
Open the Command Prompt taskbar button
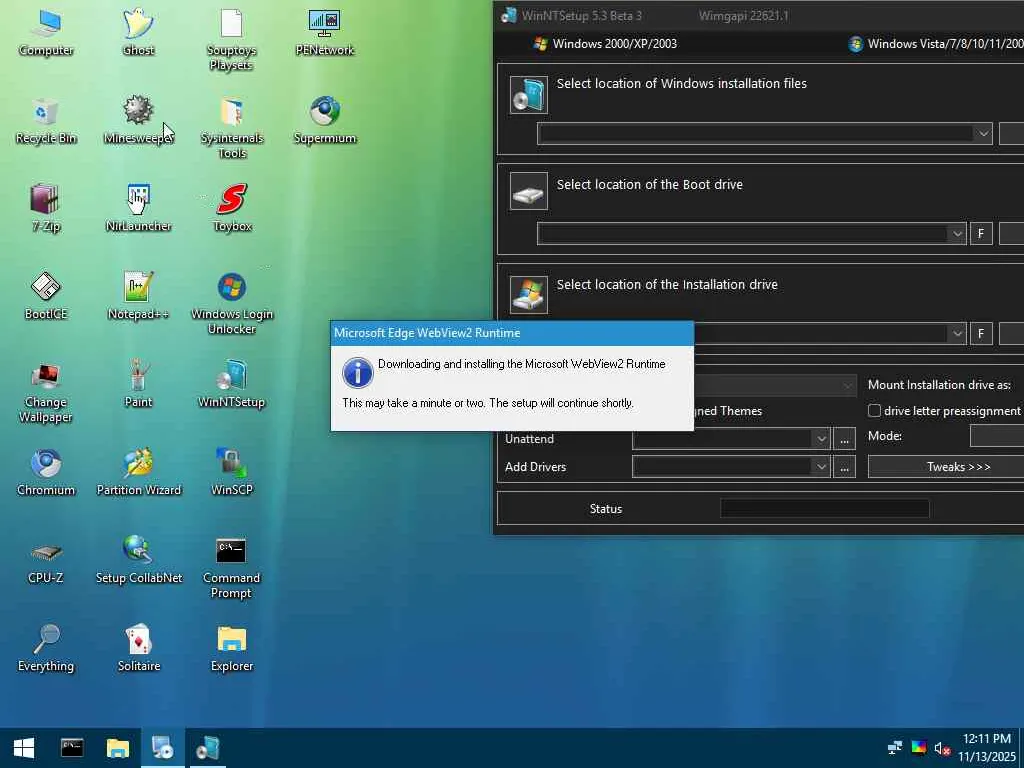[72, 748]
